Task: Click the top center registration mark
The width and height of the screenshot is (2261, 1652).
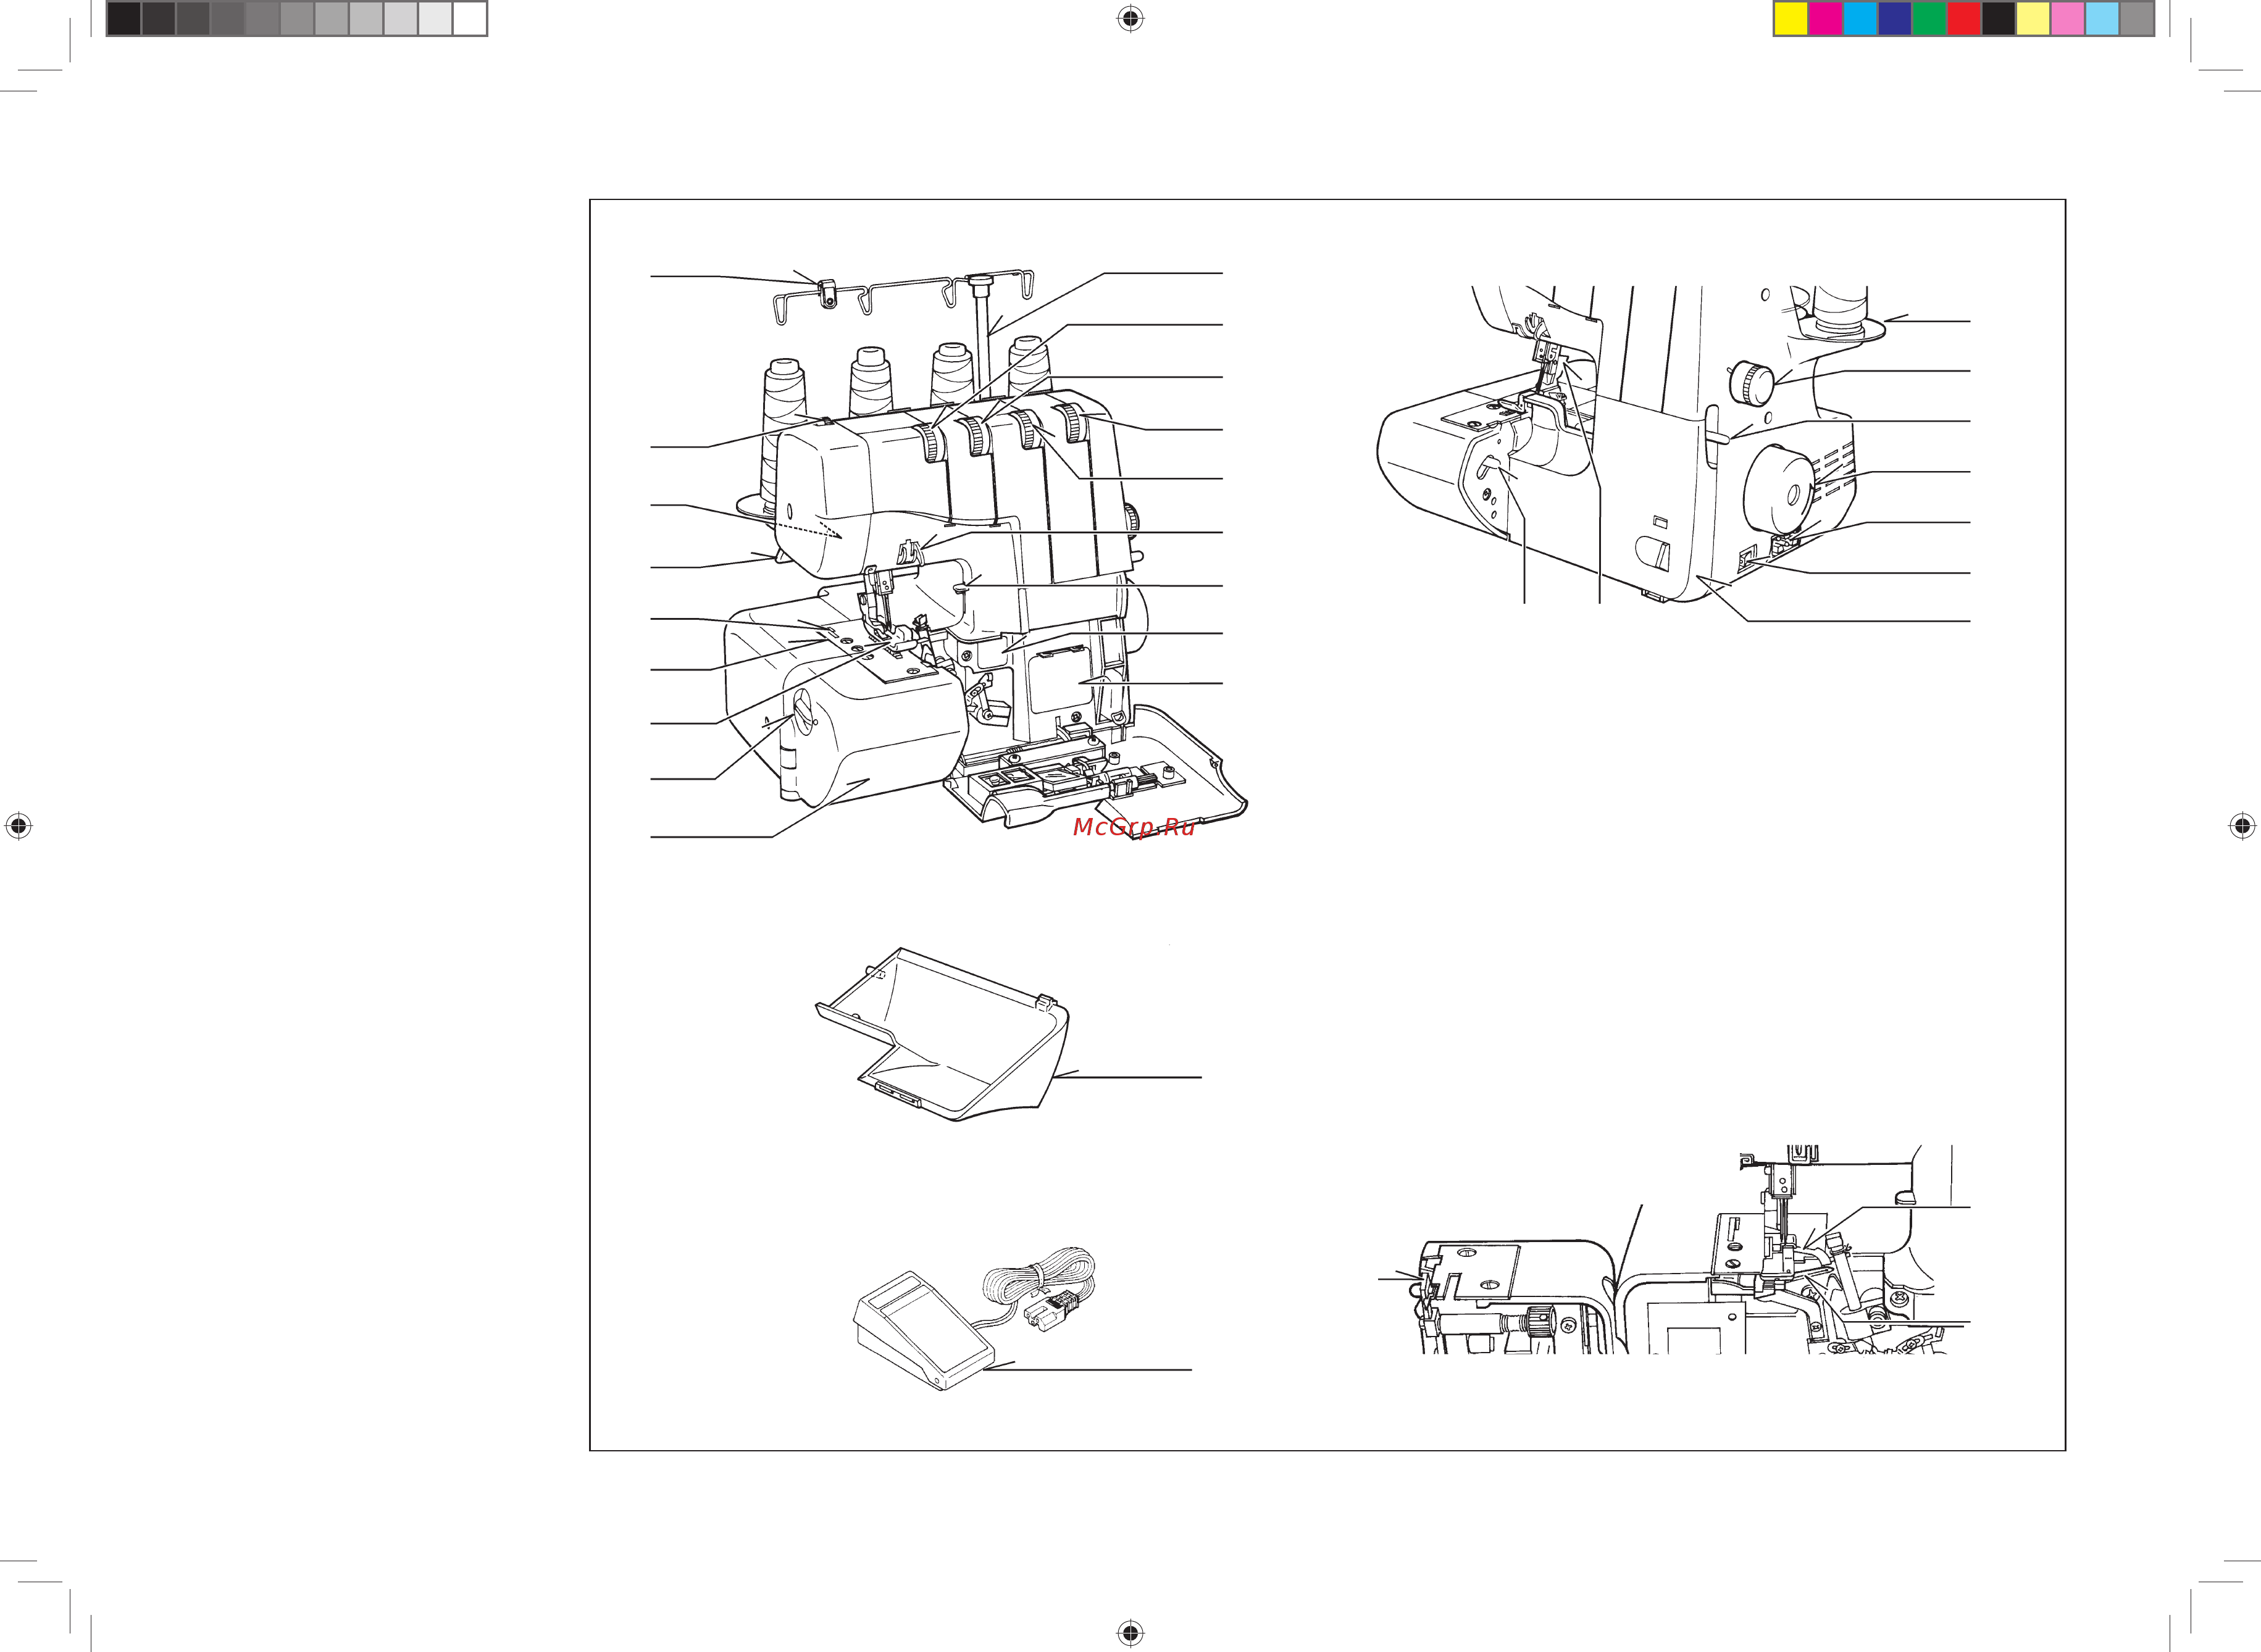Action: (1130, 18)
